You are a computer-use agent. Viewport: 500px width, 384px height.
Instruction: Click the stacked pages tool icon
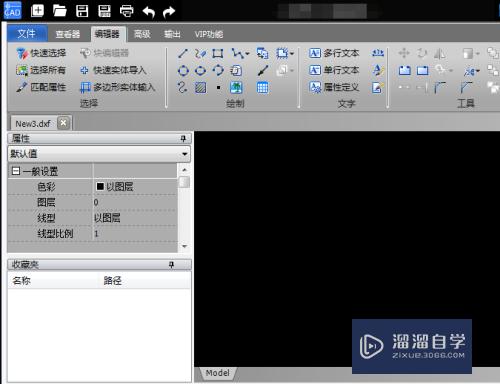pyautogui.click(x=236, y=71)
